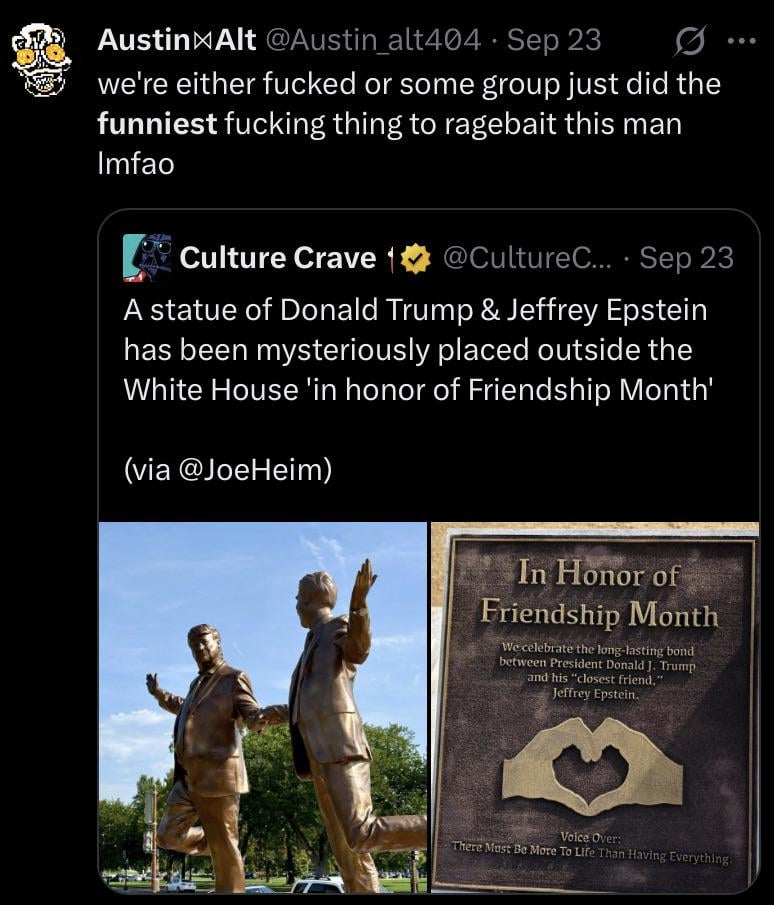Click the Sep 23 timestamp on AustinAlt's post
This screenshot has height=905, width=774.
[554, 40]
